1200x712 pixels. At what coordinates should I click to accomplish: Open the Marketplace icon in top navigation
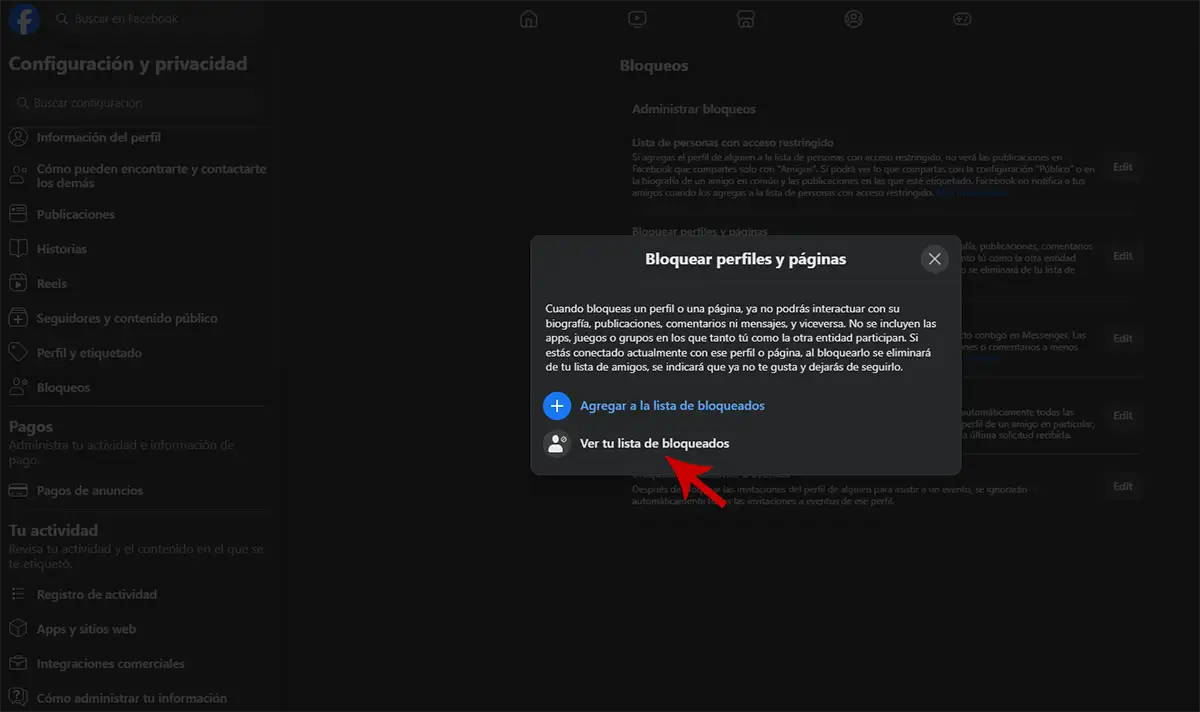coord(745,19)
